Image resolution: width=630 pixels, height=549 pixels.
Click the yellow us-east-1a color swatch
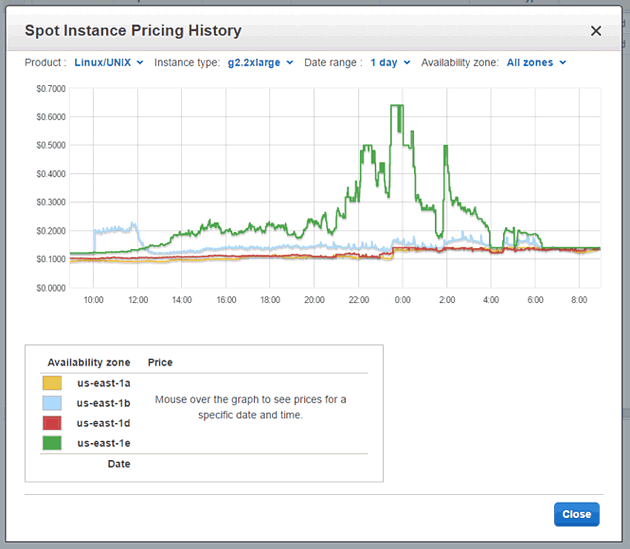(52, 383)
